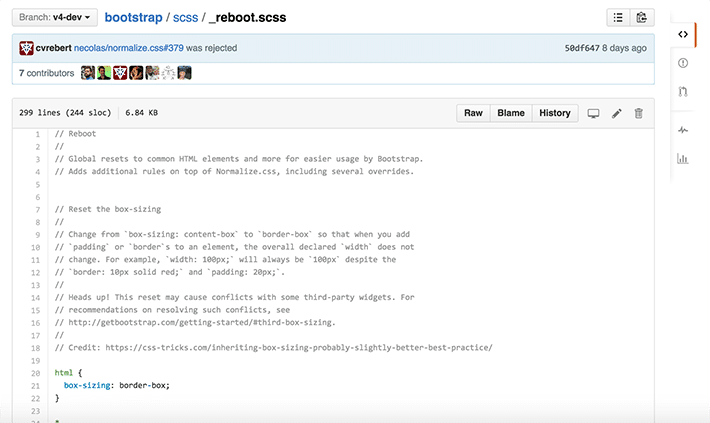Click the third contributor avatar with red logo

pyautogui.click(x=120, y=73)
